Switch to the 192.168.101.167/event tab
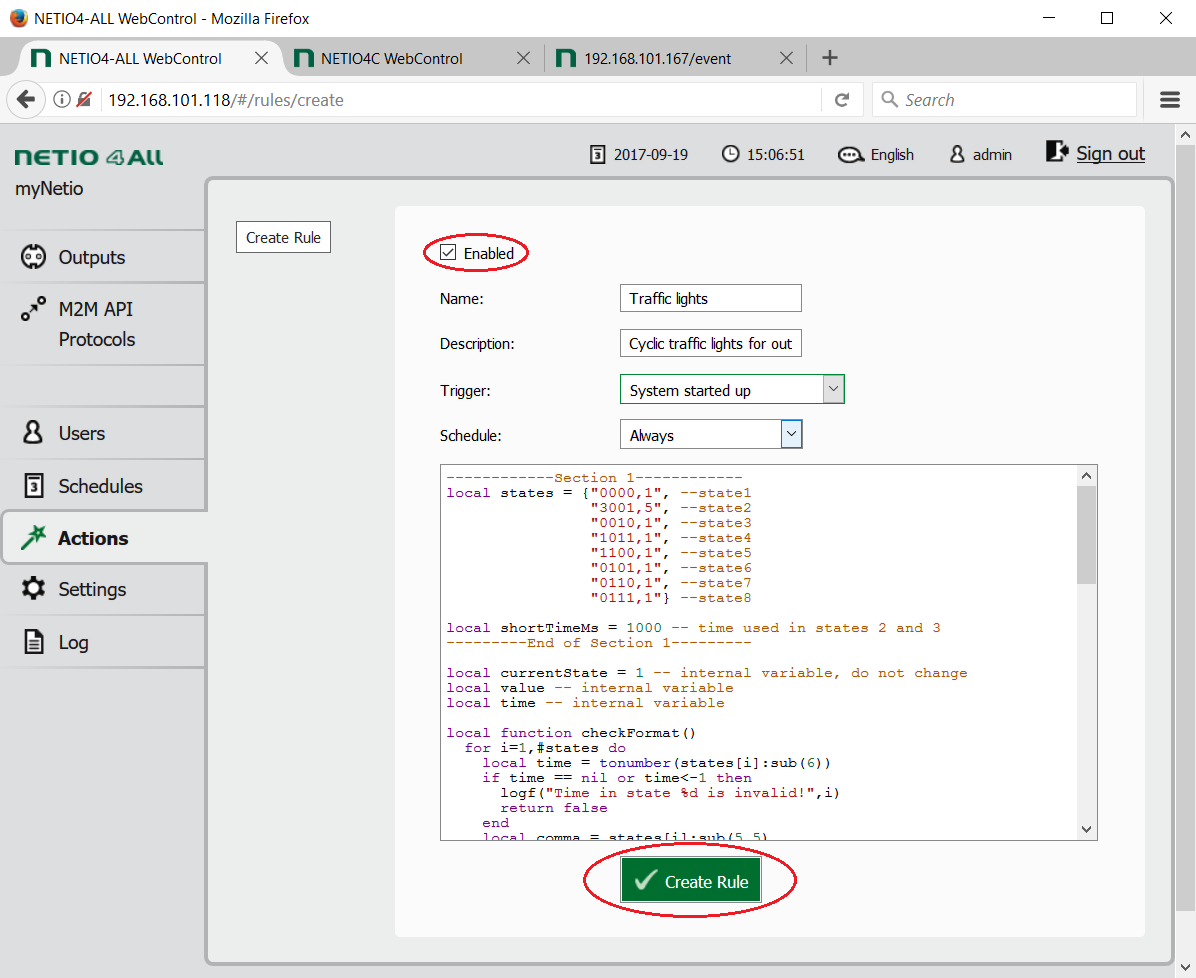 pyautogui.click(x=657, y=58)
